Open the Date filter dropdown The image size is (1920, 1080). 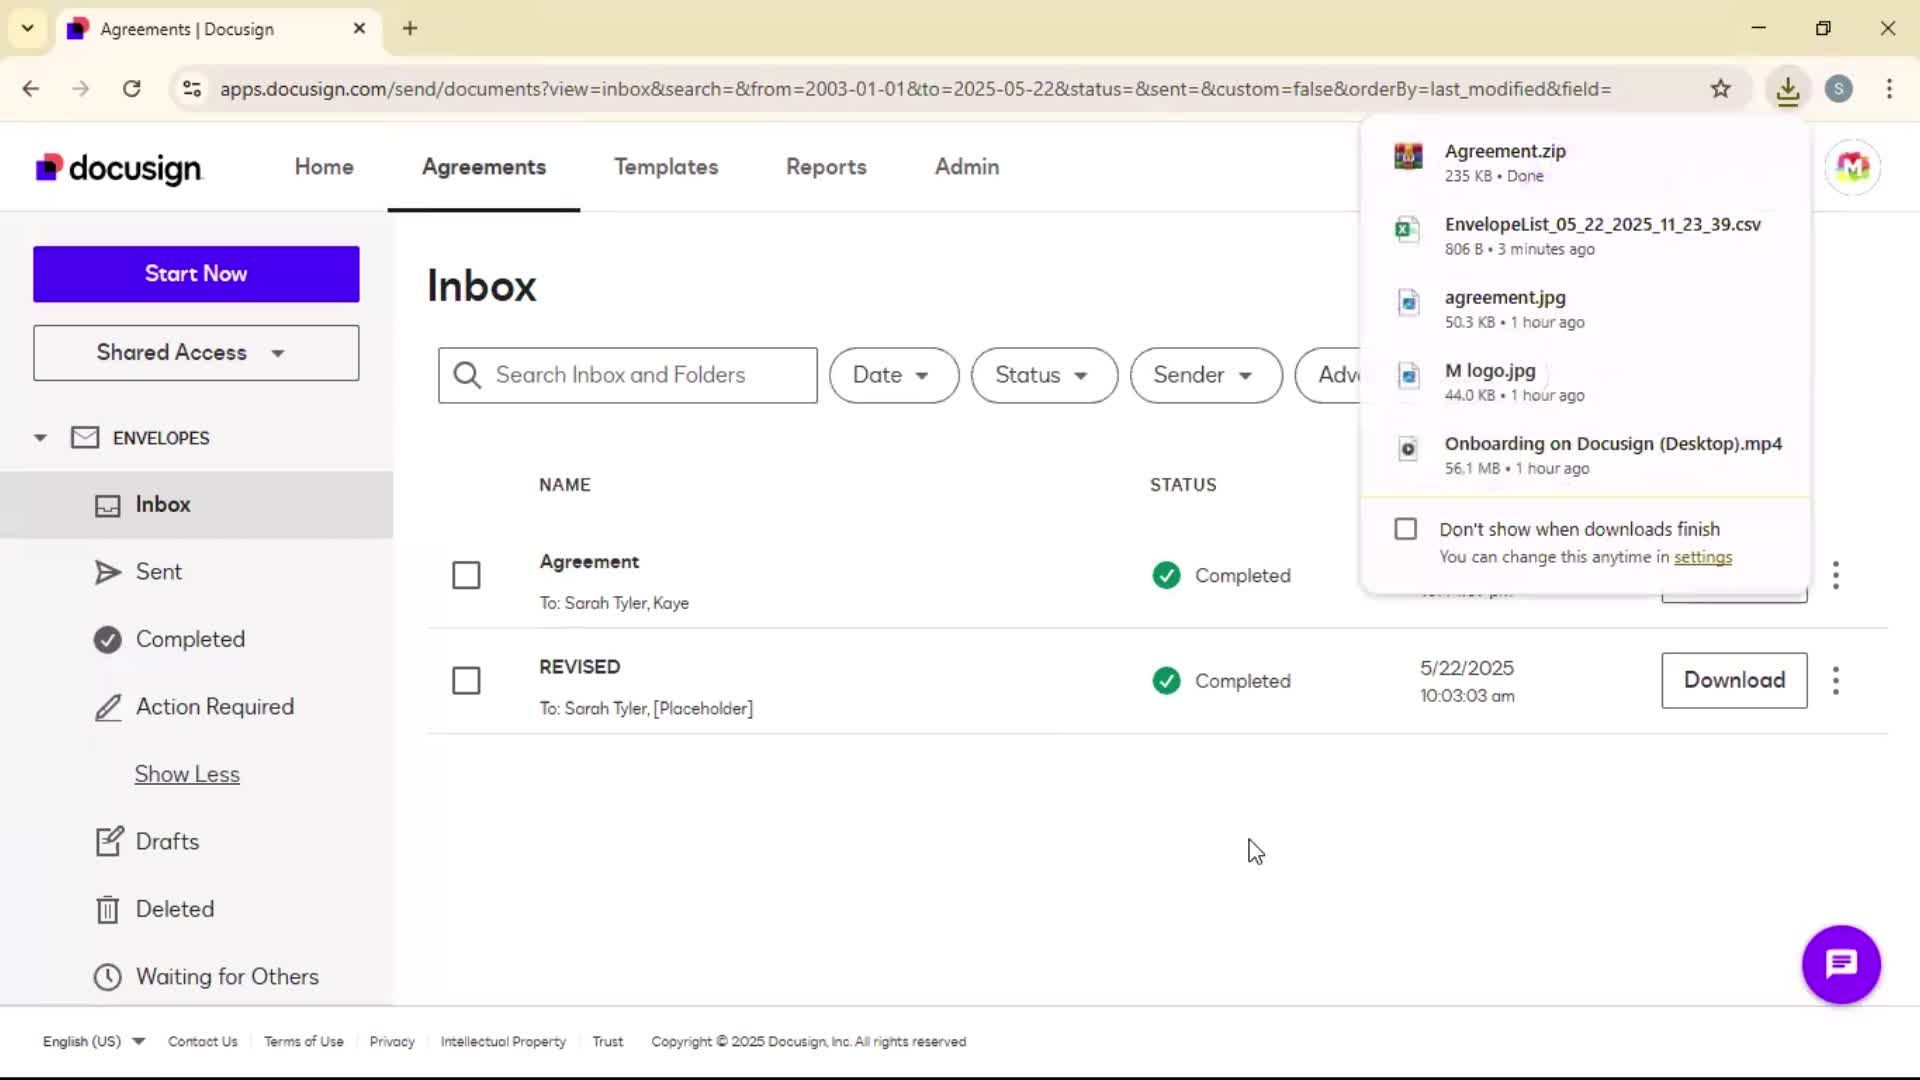coord(893,375)
